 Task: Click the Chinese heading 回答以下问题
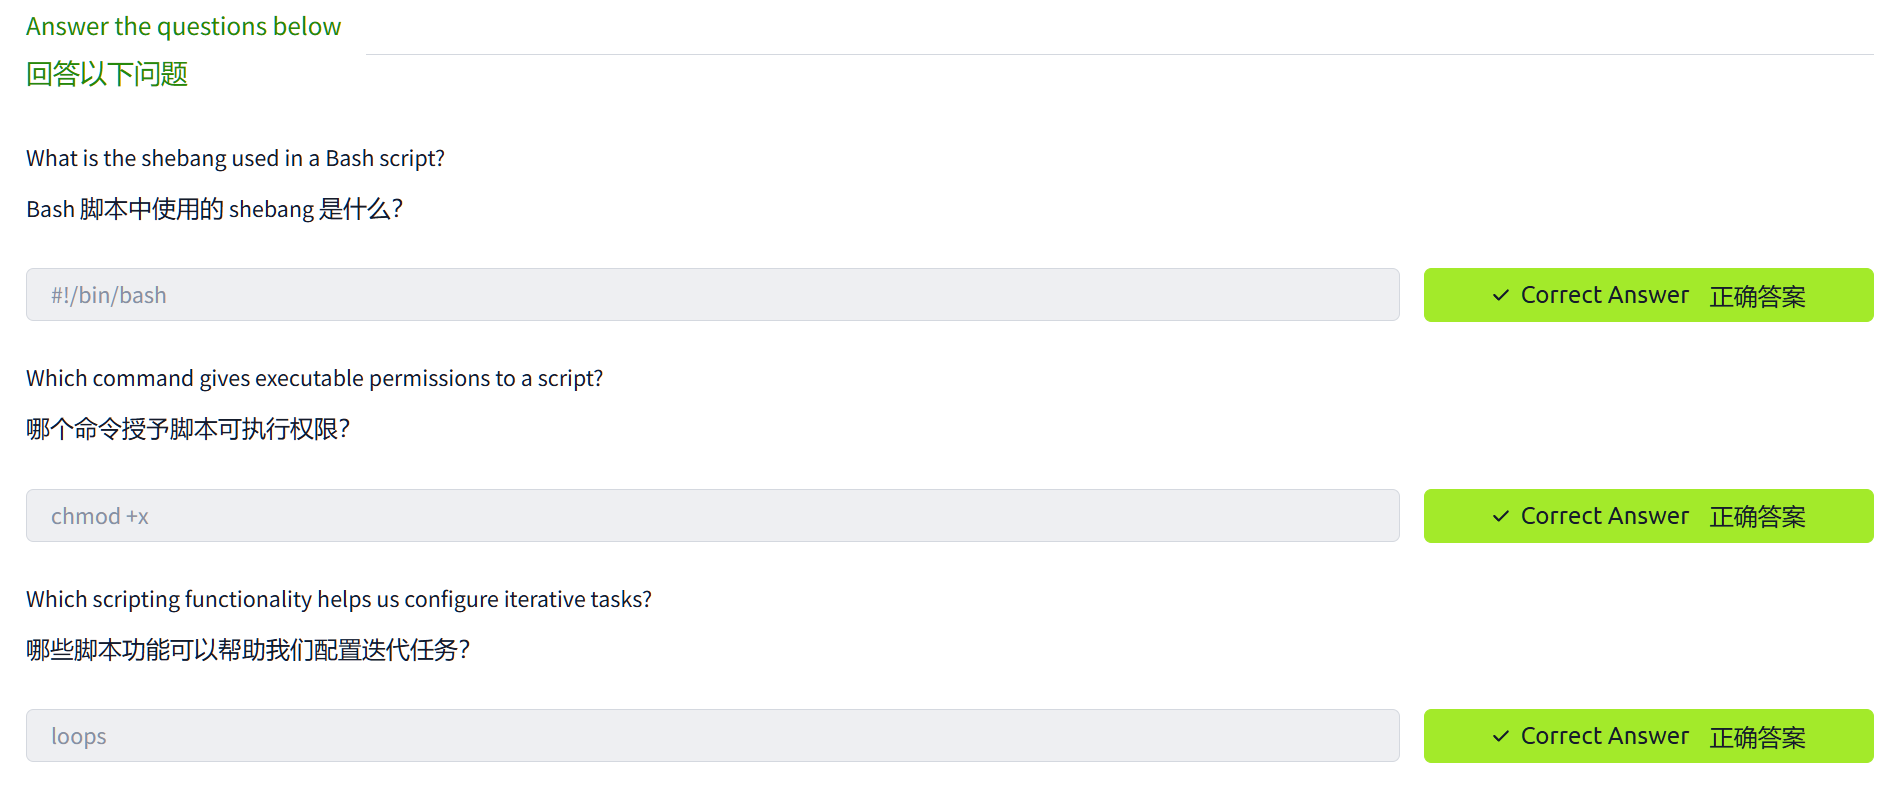107,74
